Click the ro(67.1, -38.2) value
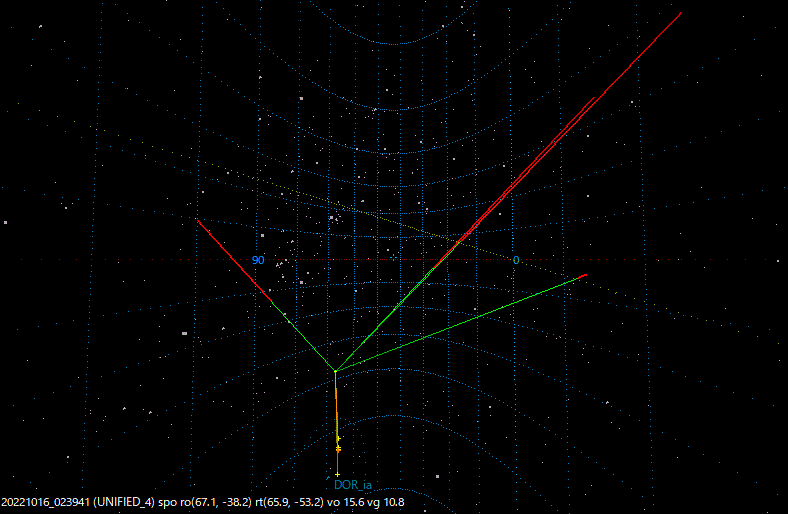 [216, 502]
